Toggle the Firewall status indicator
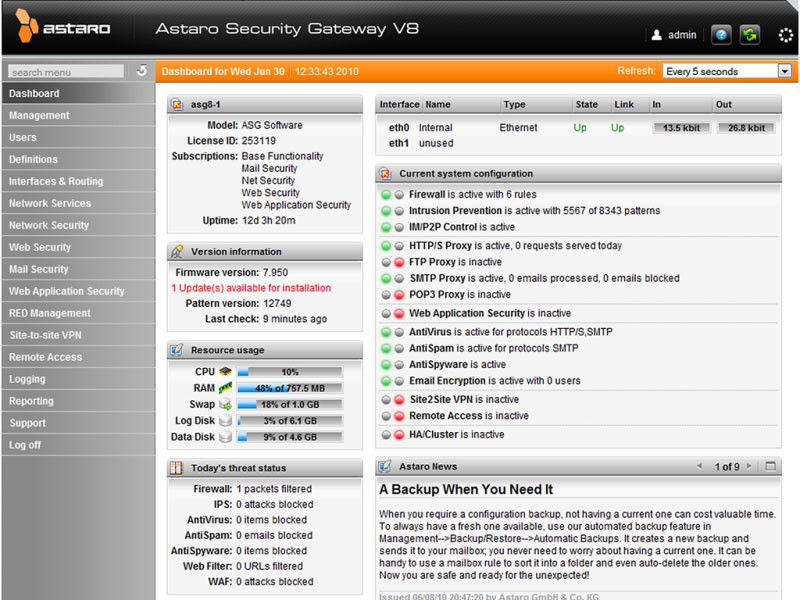The height and width of the screenshot is (600, 800). pos(392,194)
